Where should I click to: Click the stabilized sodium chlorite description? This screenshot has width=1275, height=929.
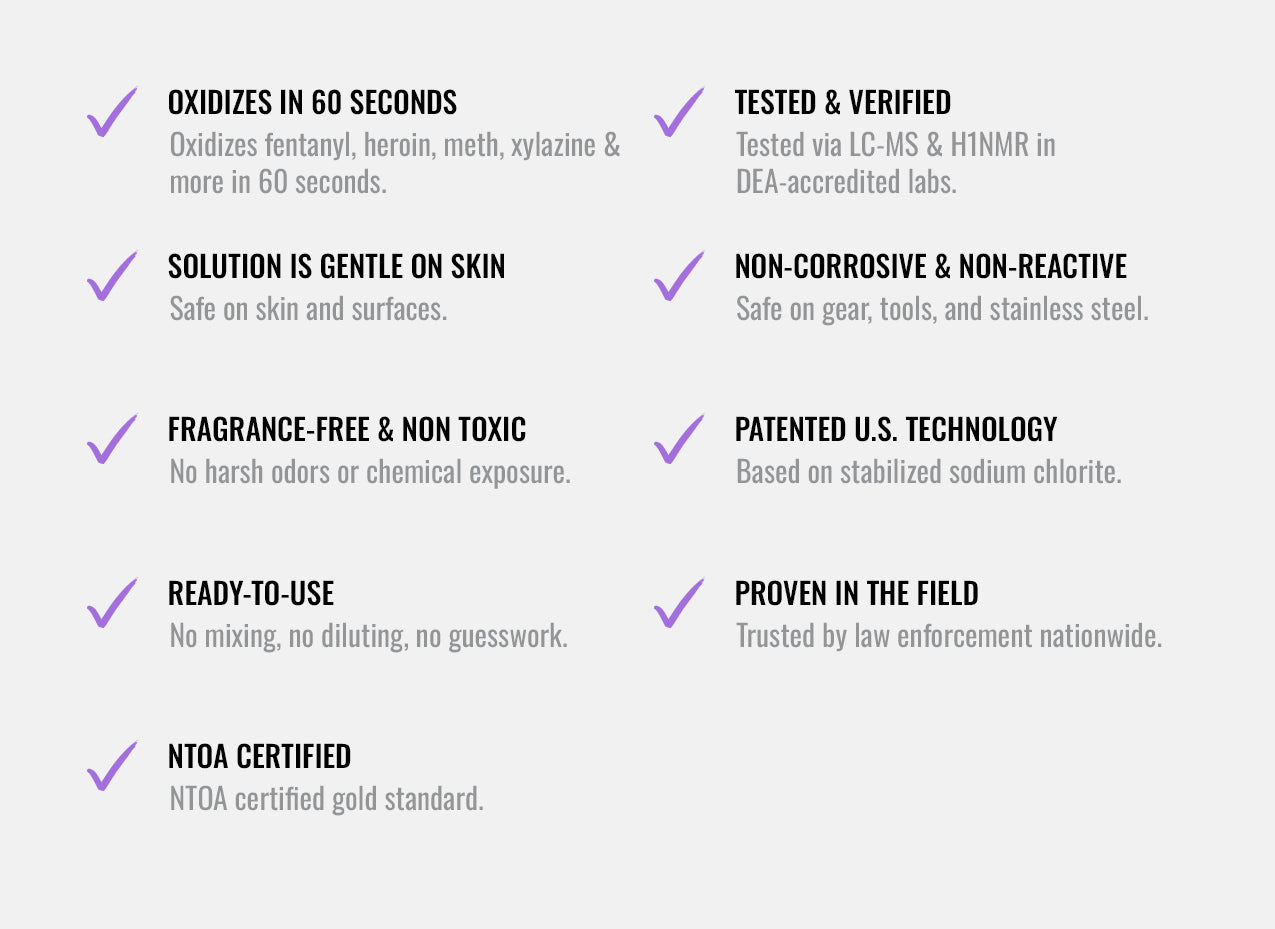pyautogui.click(x=928, y=472)
